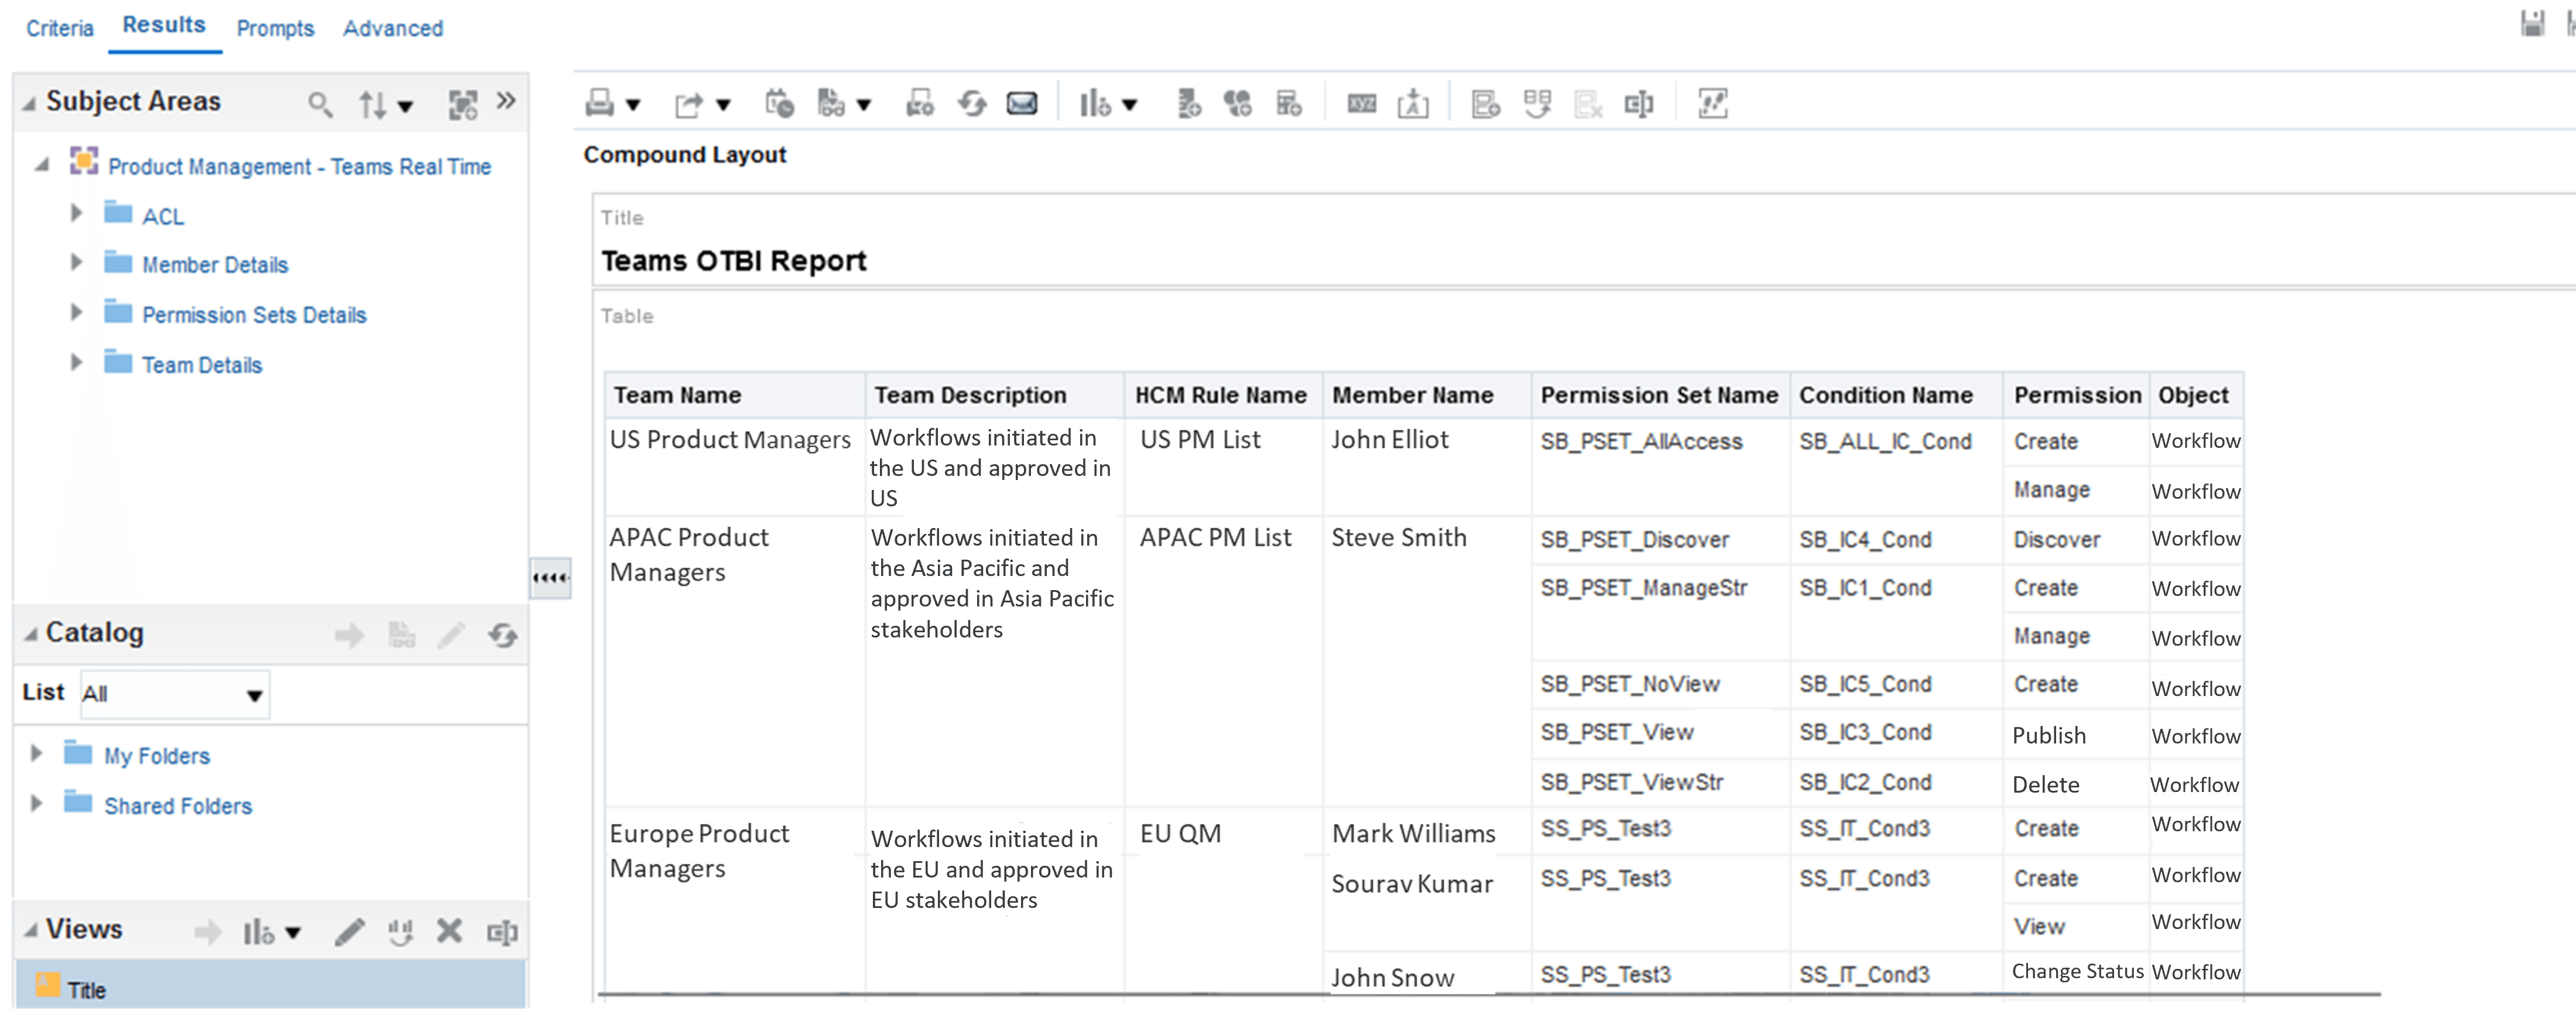
Task: Click the save analysis icon
Action: [x=2532, y=23]
